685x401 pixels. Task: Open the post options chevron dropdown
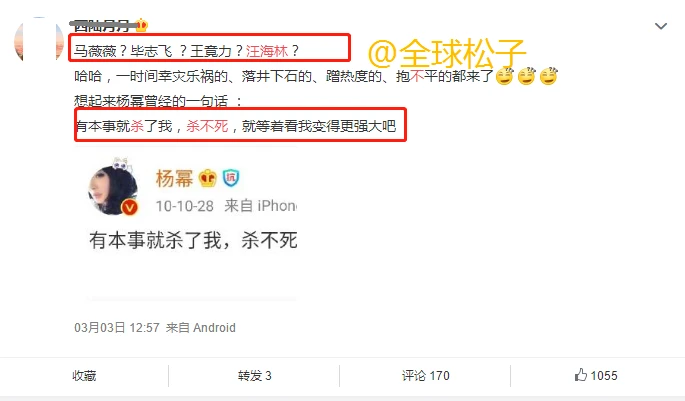pyautogui.click(x=661, y=26)
